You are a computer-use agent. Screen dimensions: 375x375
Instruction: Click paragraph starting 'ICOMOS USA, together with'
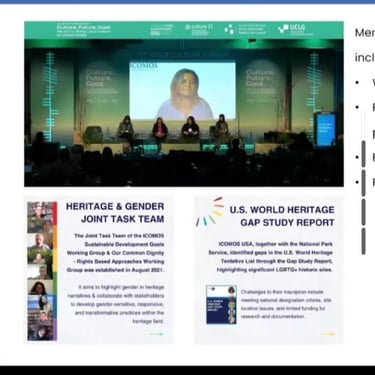click(271, 257)
